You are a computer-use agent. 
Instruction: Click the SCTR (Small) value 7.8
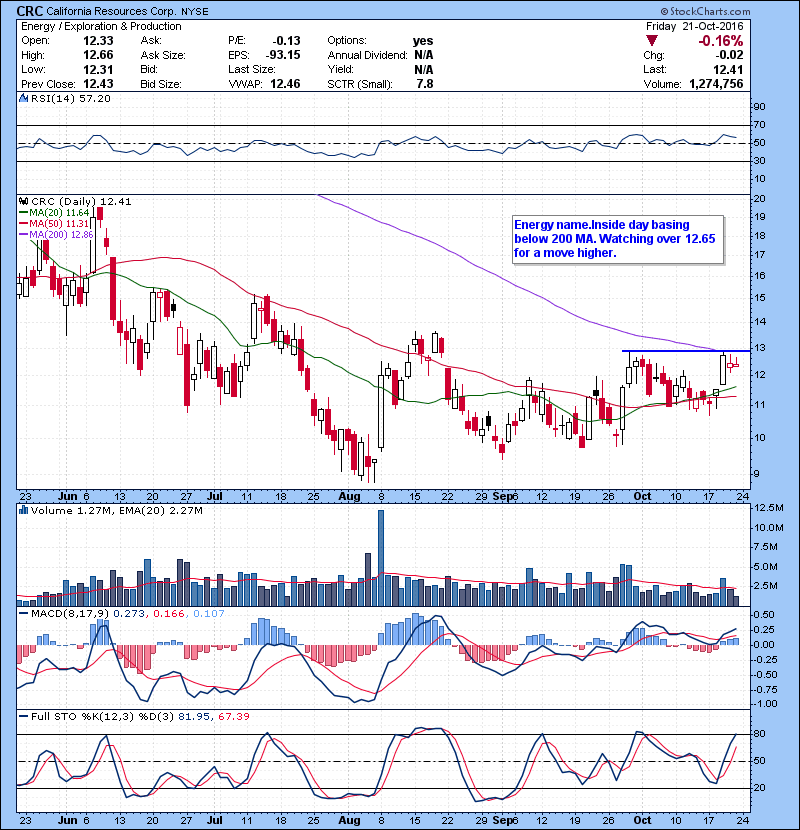pyautogui.click(x=425, y=84)
